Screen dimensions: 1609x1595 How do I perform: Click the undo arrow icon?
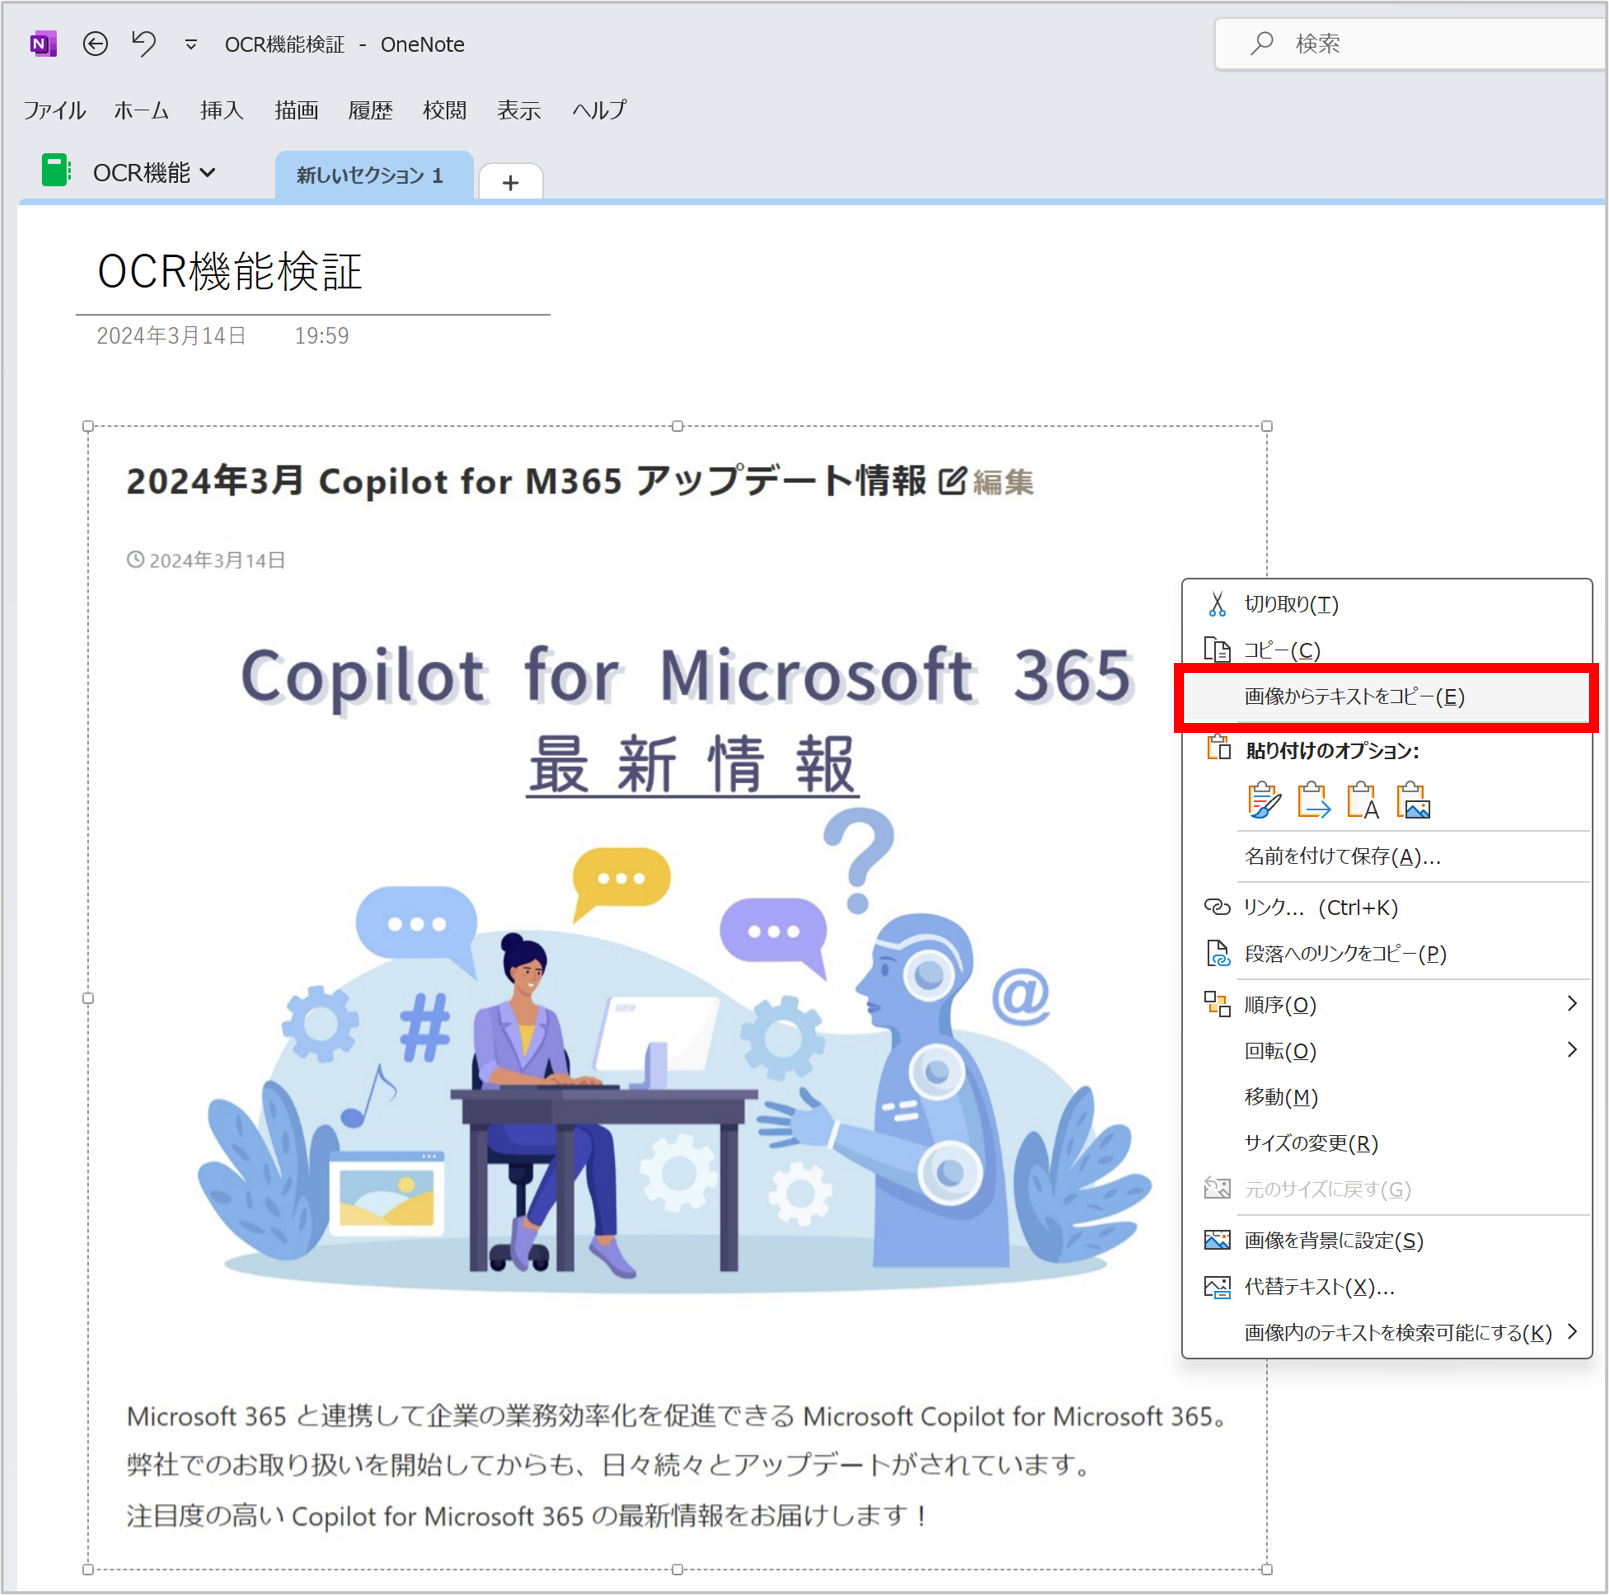pyautogui.click(x=143, y=43)
